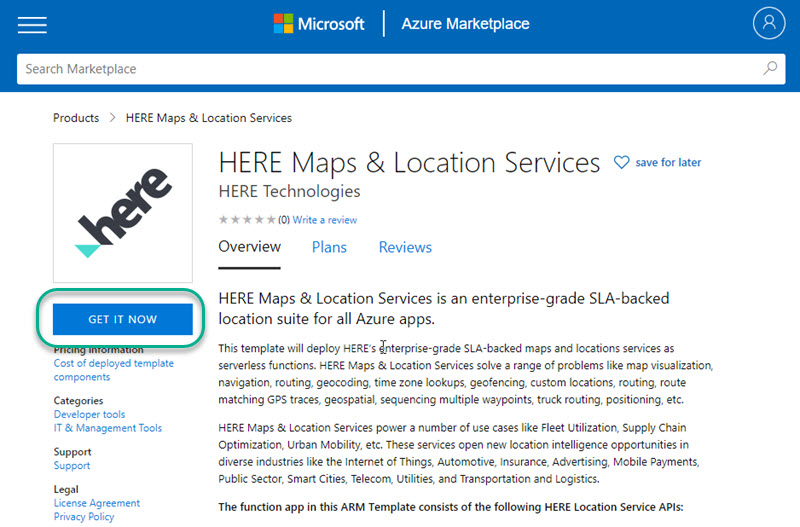Image resolution: width=800 pixels, height=527 pixels.
Task: Click the star rating row
Action: click(x=247, y=220)
